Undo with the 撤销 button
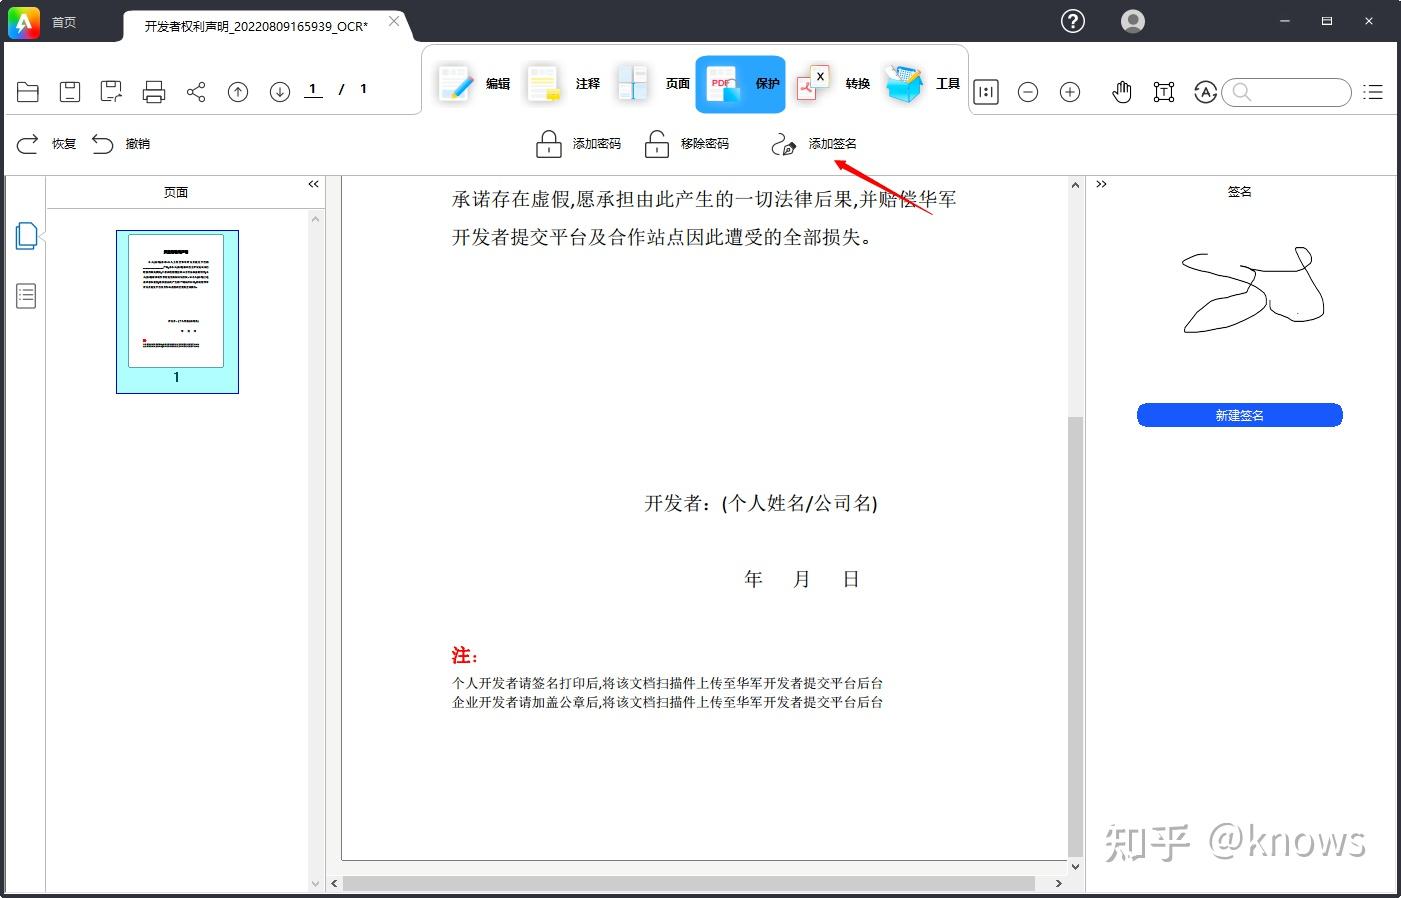The image size is (1401, 898). click(121, 144)
